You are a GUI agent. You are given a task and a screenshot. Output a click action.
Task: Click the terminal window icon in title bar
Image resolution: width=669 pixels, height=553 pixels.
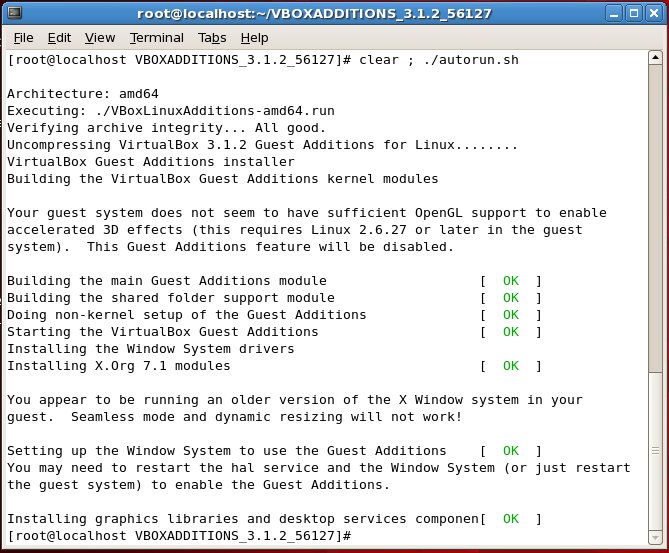point(15,13)
